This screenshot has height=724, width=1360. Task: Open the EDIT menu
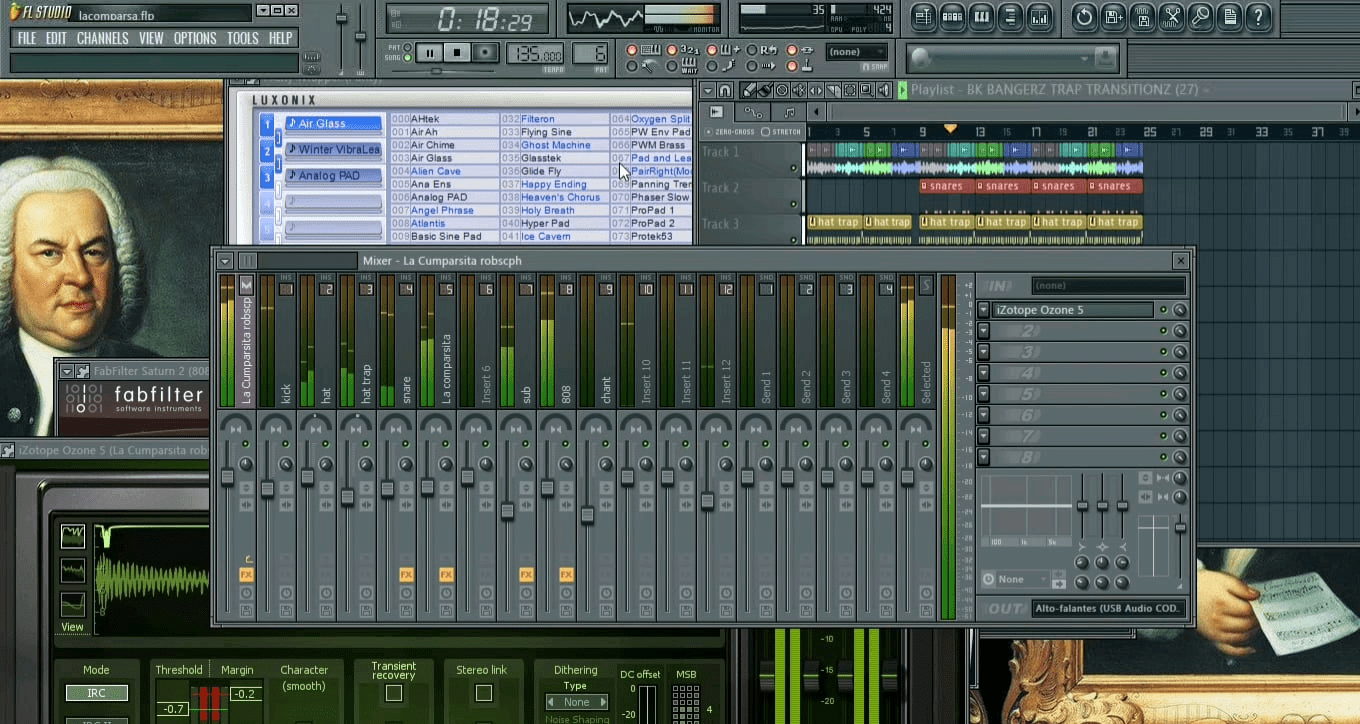coord(56,38)
